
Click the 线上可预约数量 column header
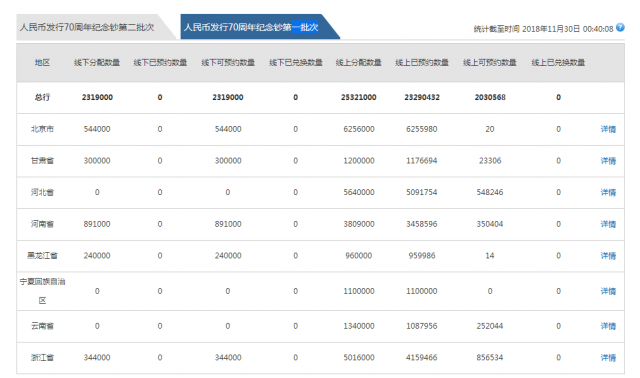point(490,62)
